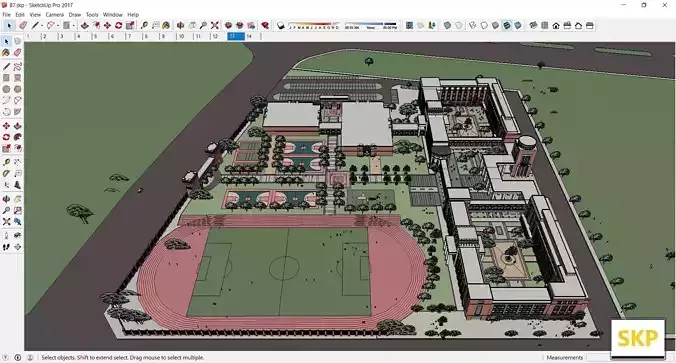
Task: Choose the Offset tool in left toolbar
Action: [x=17, y=148]
